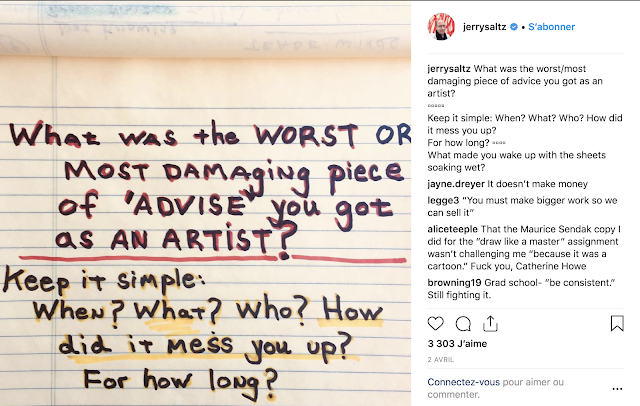Open the jerrysaltz profile picture

[441, 27]
